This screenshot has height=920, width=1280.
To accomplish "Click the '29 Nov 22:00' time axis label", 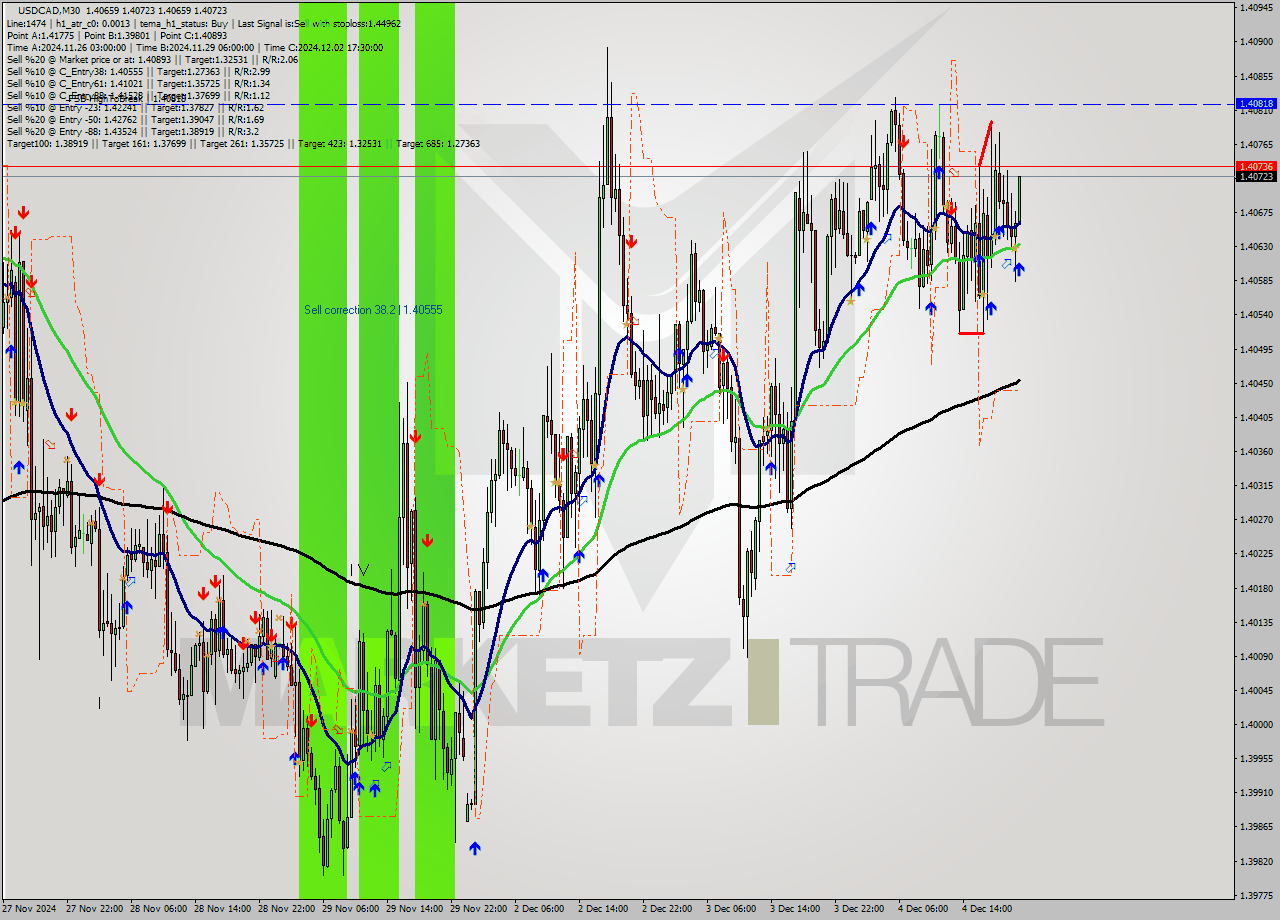I will [479, 909].
